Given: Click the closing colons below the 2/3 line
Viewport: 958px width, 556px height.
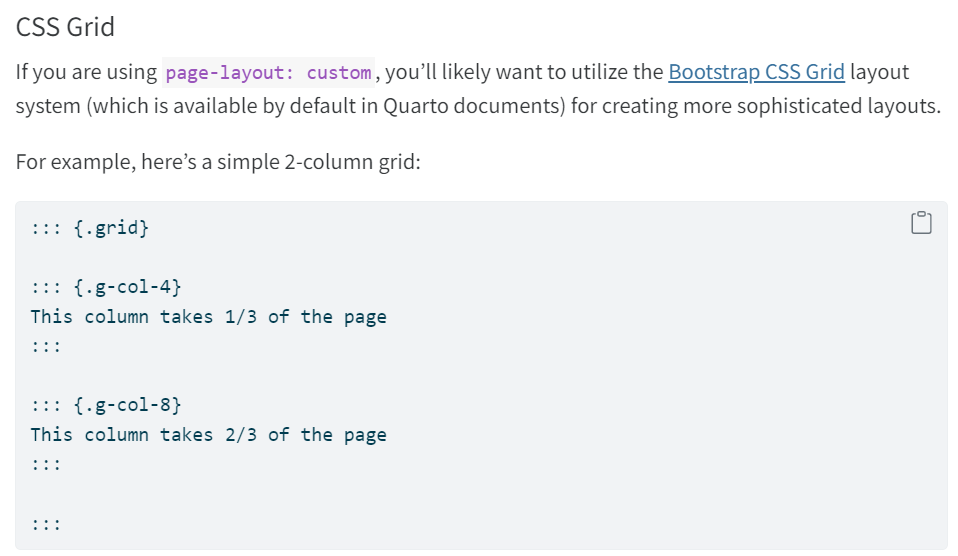Looking at the screenshot, I should tap(46, 464).
